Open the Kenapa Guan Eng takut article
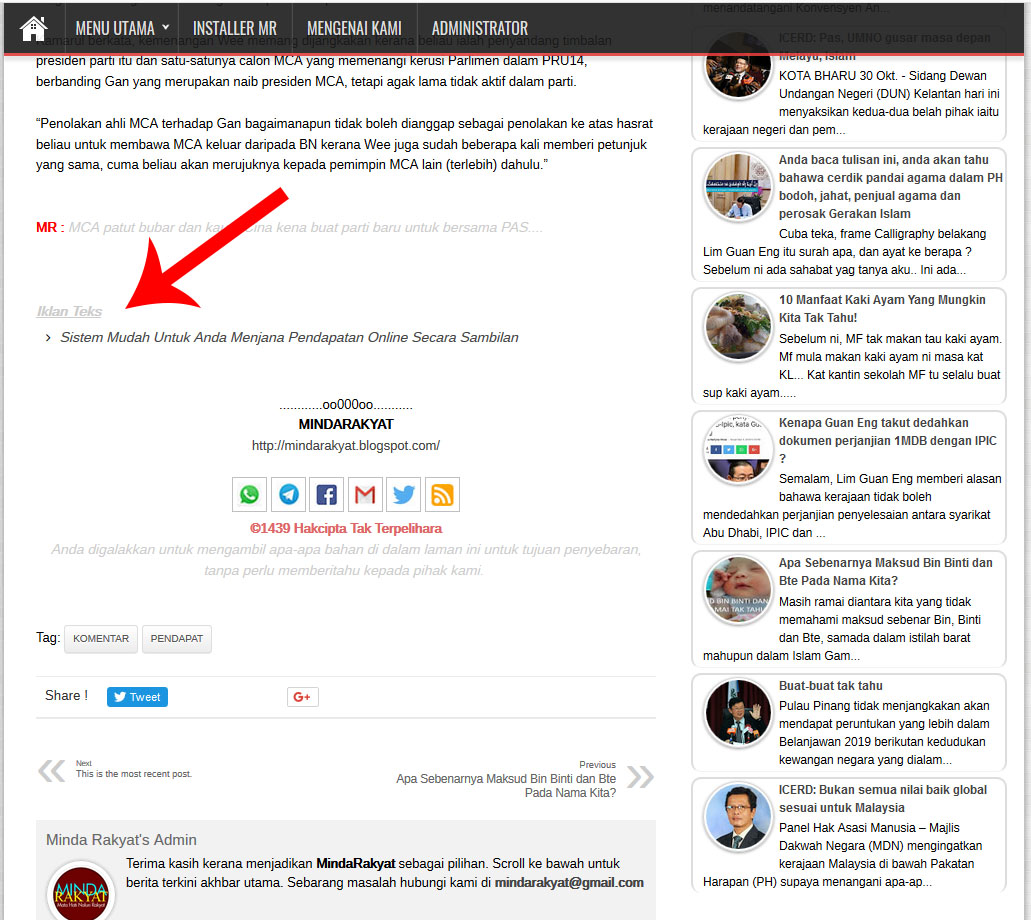The height and width of the screenshot is (920, 1031). [887, 449]
